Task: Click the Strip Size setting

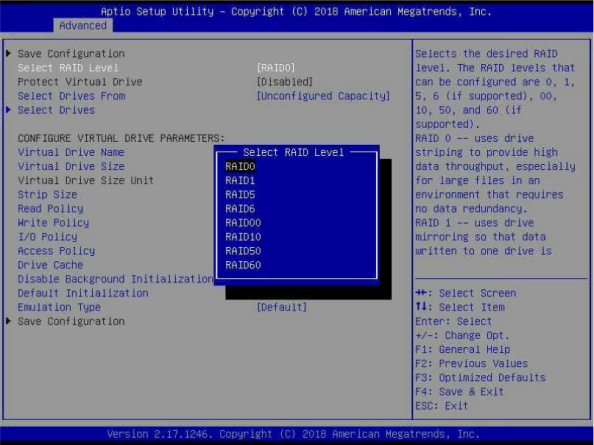Action: point(47,194)
